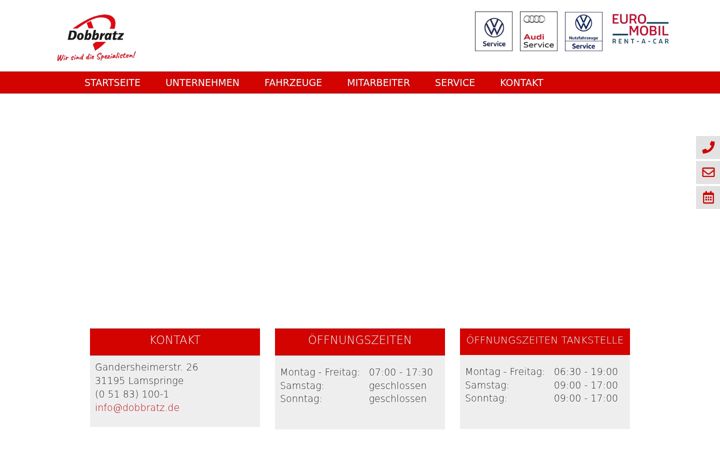Click the Öffnungszeiten Tankstelle header
Viewport: 720px width, 450px height.
tap(545, 342)
